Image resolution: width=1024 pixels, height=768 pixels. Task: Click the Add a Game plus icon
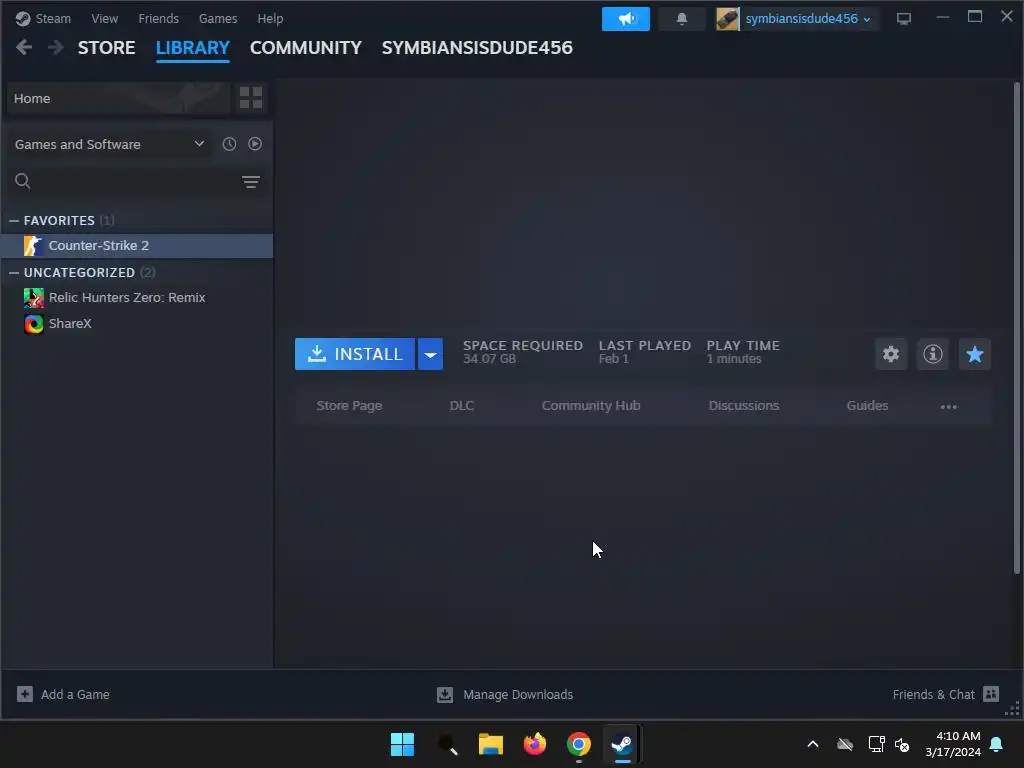pyautogui.click(x=25, y=694)
